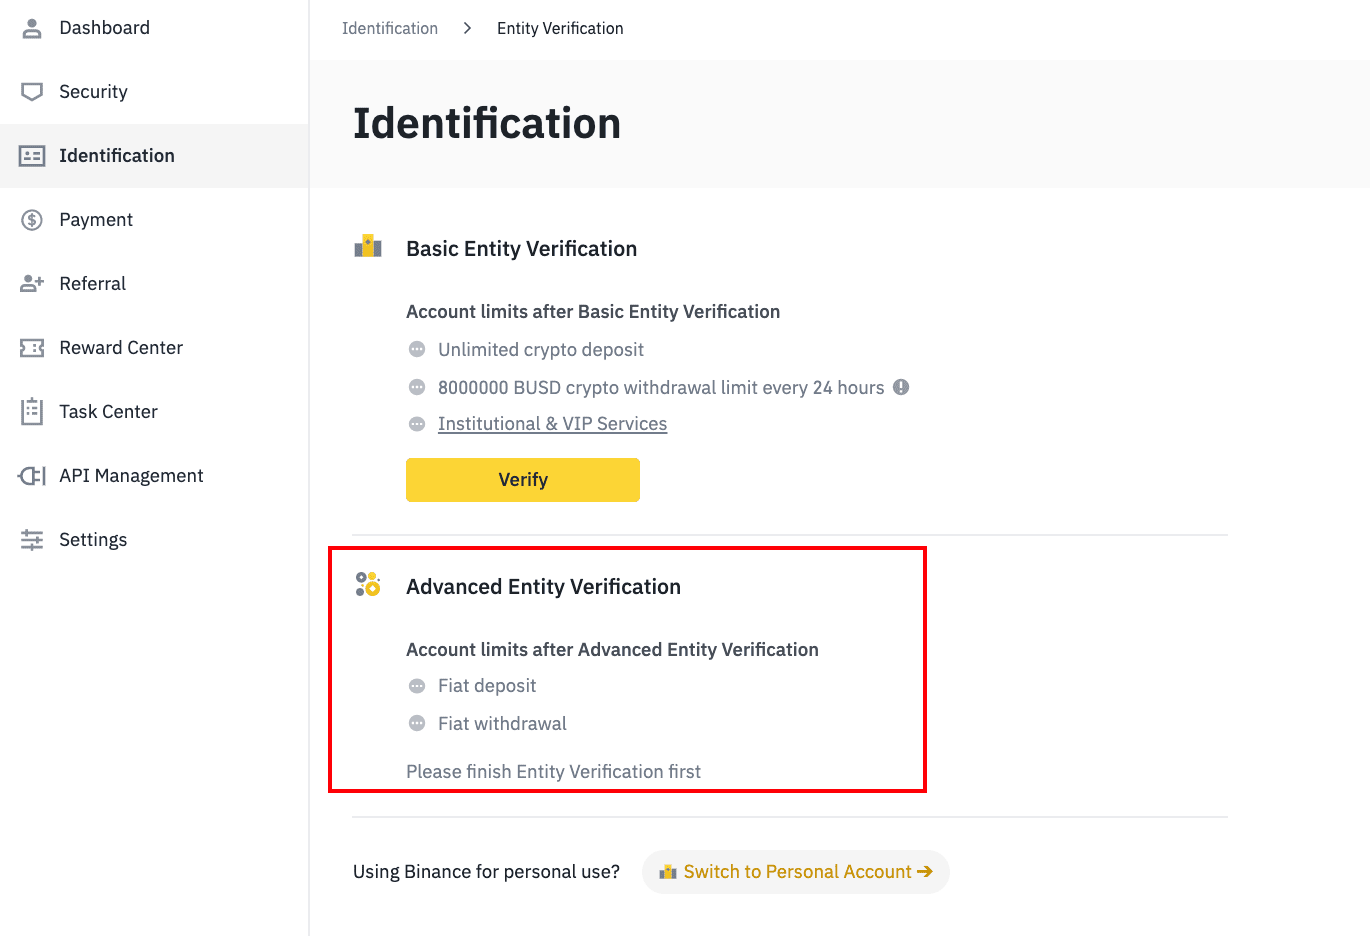Go to Identification in the breadcrumb
1370x936 pixels.
(x=390, y=28)
